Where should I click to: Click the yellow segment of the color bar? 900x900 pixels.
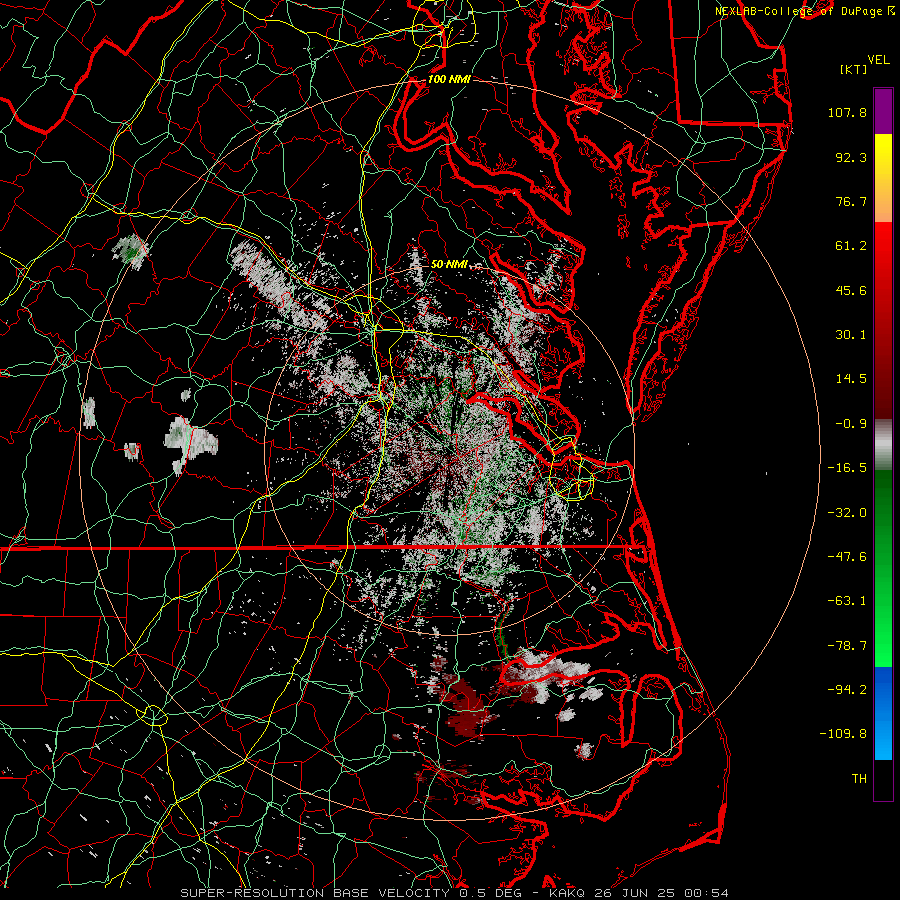coord(883,155)
